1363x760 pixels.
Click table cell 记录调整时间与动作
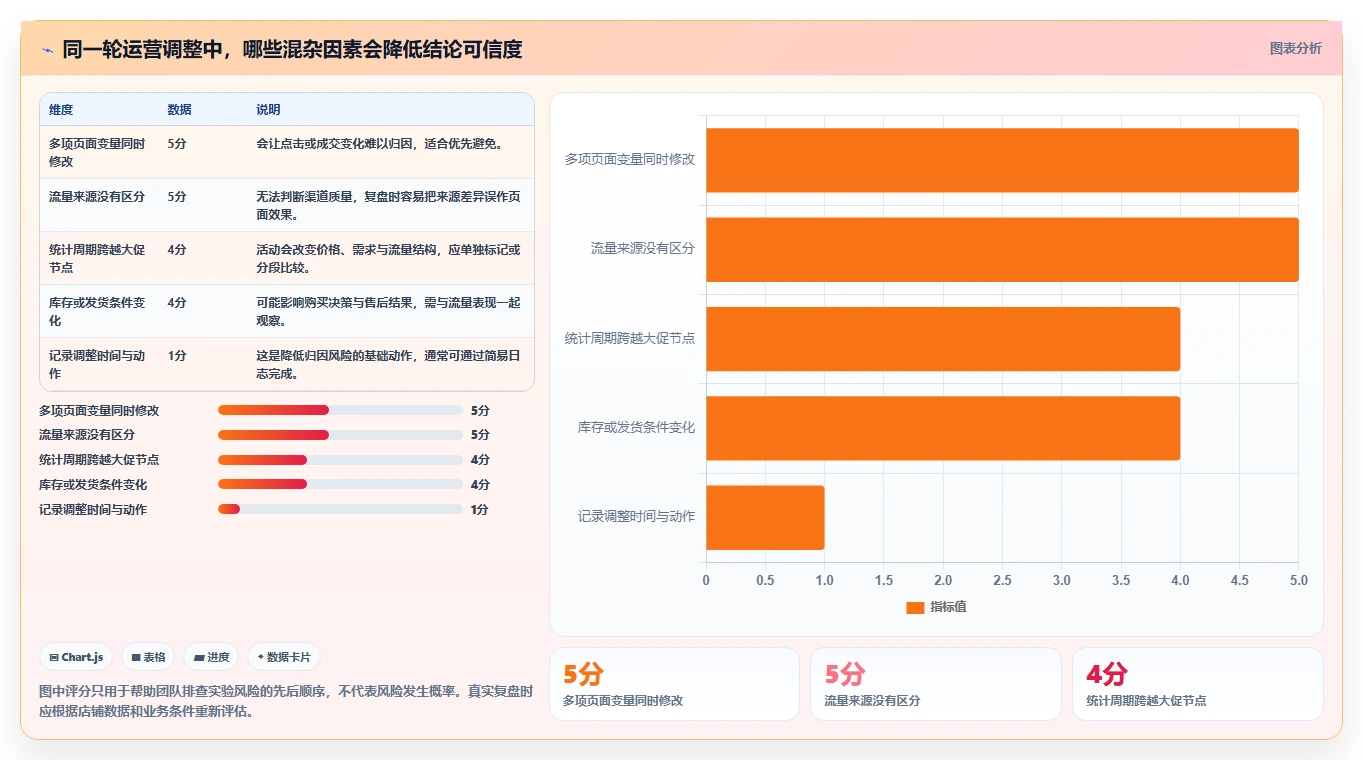coord(98,364)
